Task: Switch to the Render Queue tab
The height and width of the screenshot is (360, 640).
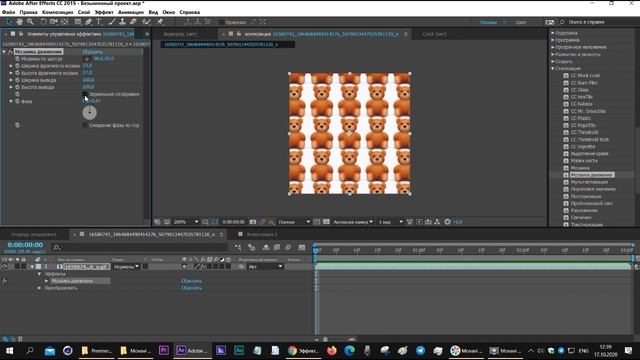Action: pyautogui.click(x=34, y=234)
